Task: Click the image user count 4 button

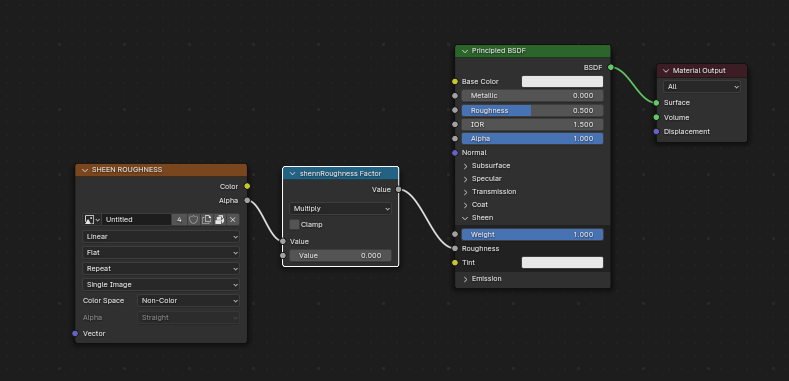Action: coord(179,219)
